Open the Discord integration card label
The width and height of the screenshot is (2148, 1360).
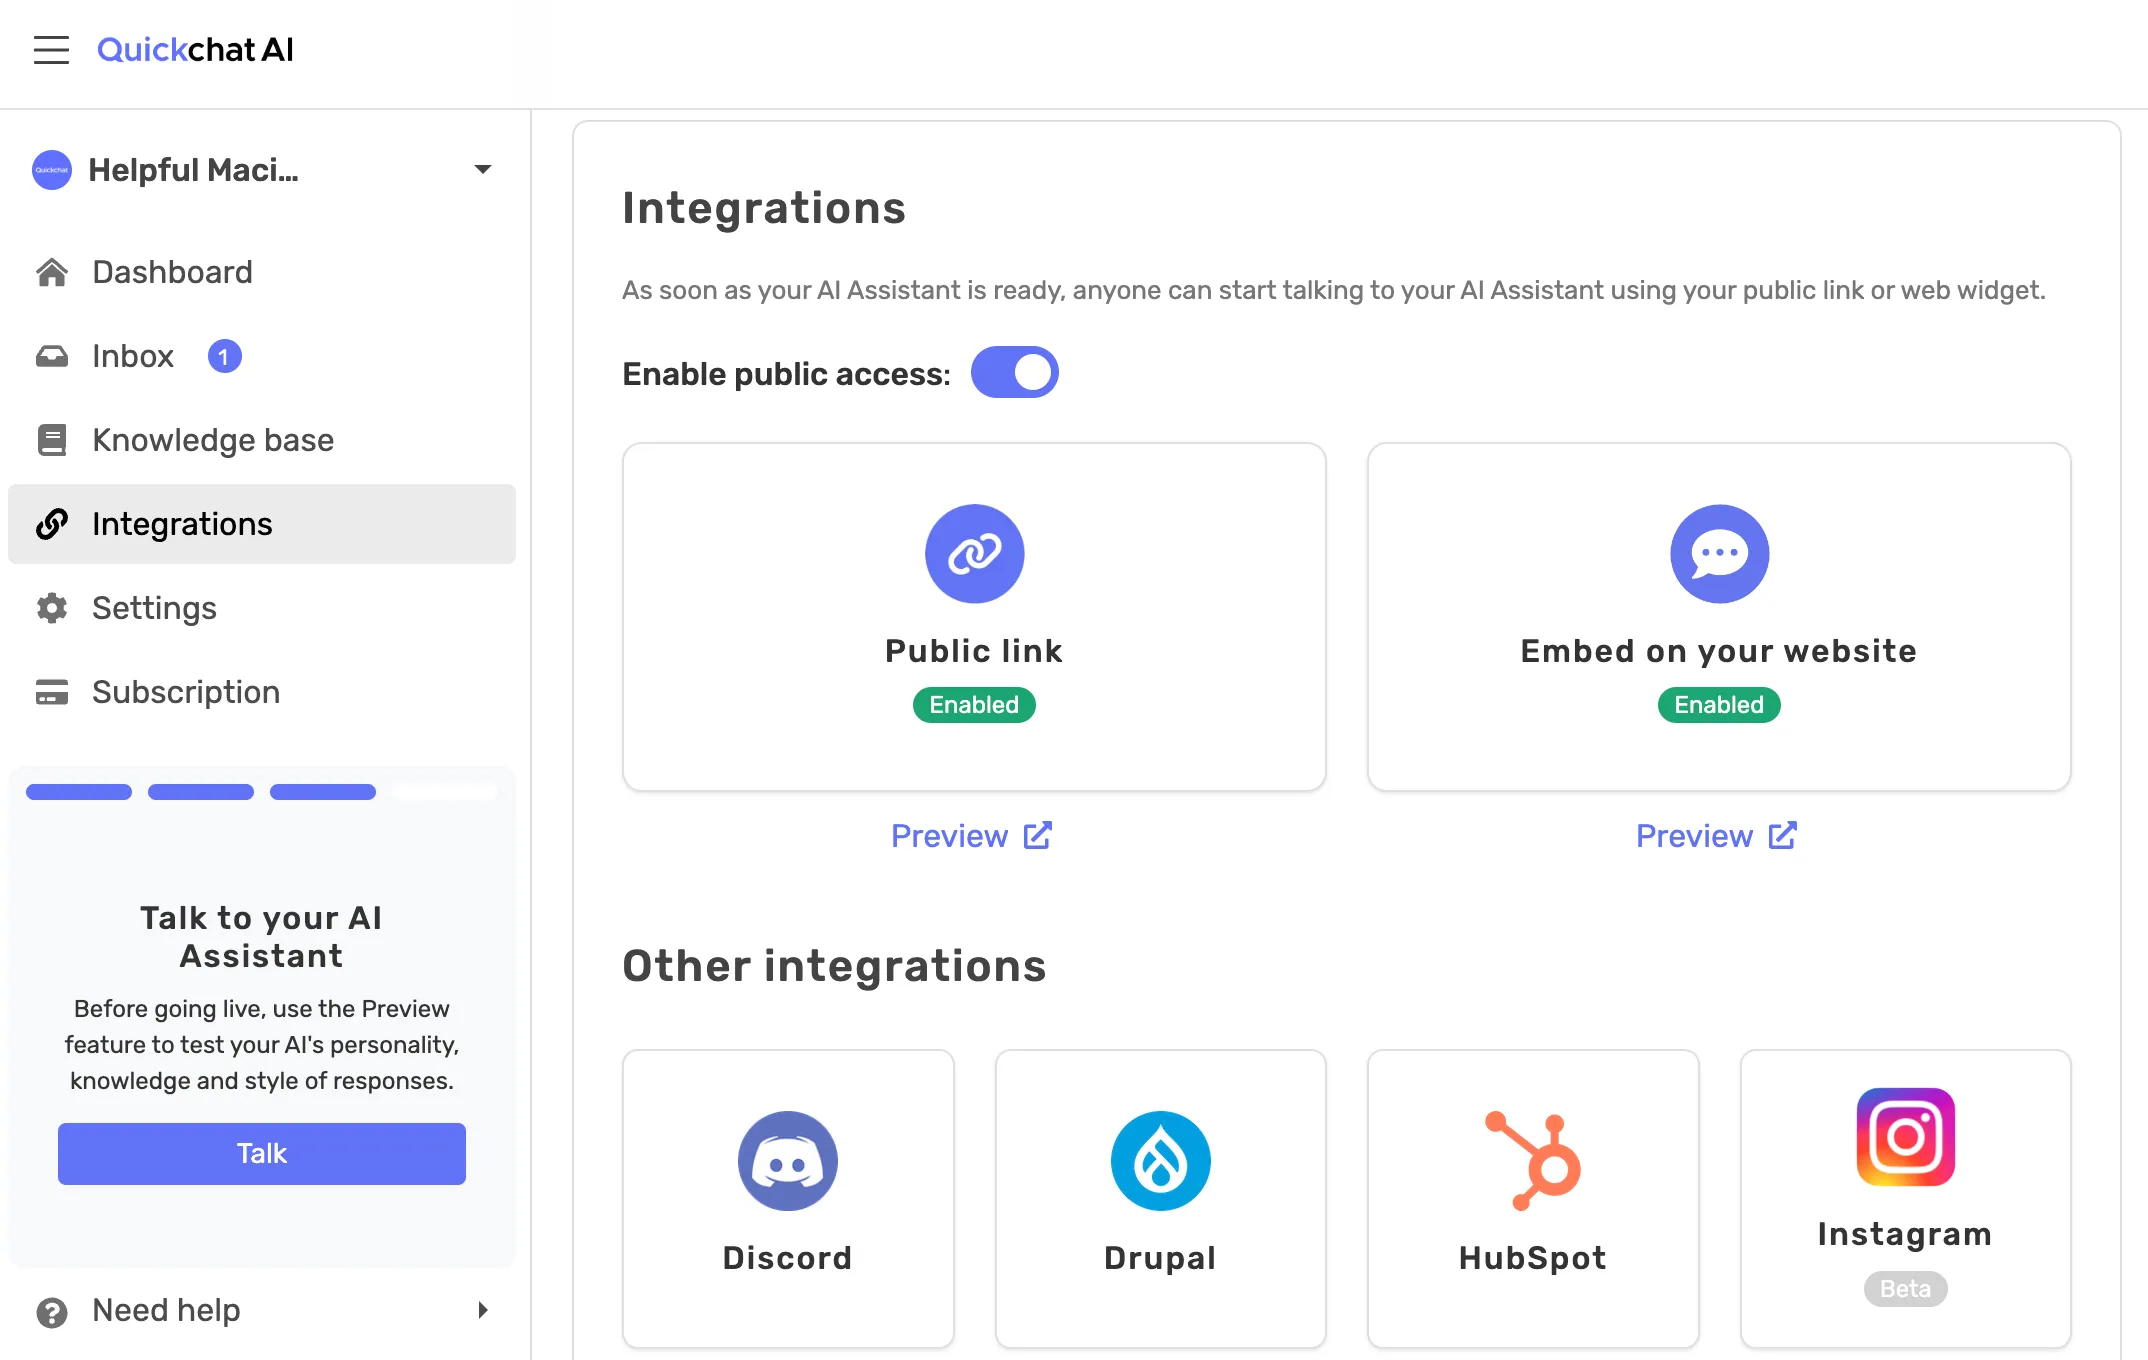(788, 1258)
